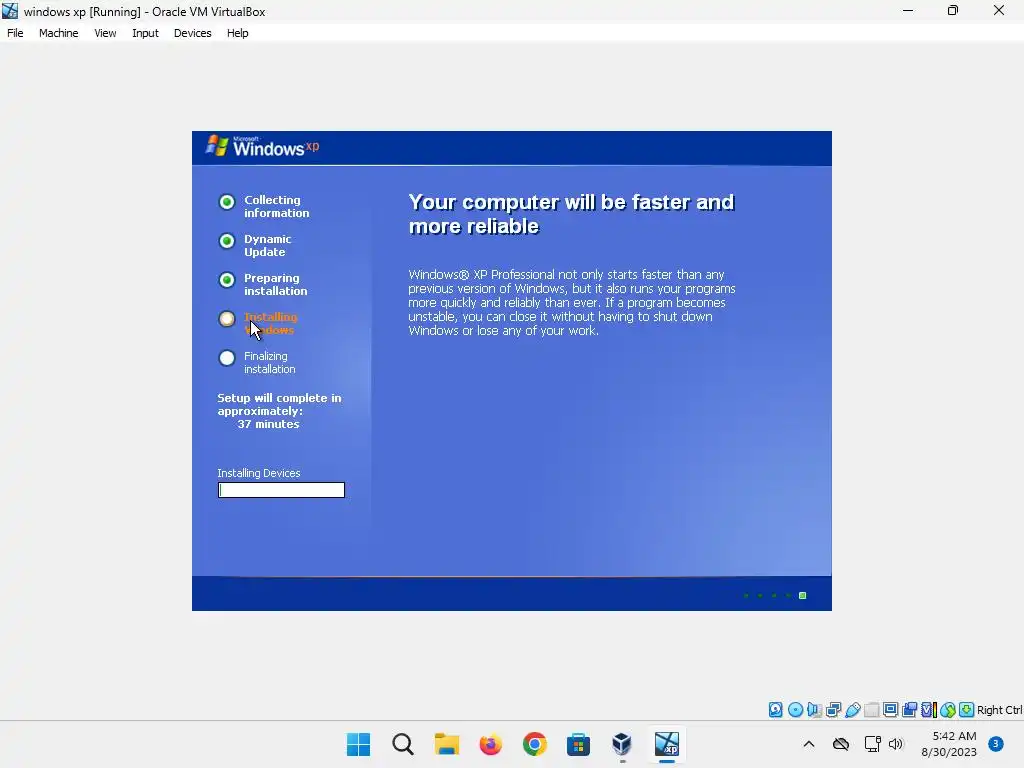Open taskbar Search
The width and height of the screenshot is (1024, 768).
(403, 744)
